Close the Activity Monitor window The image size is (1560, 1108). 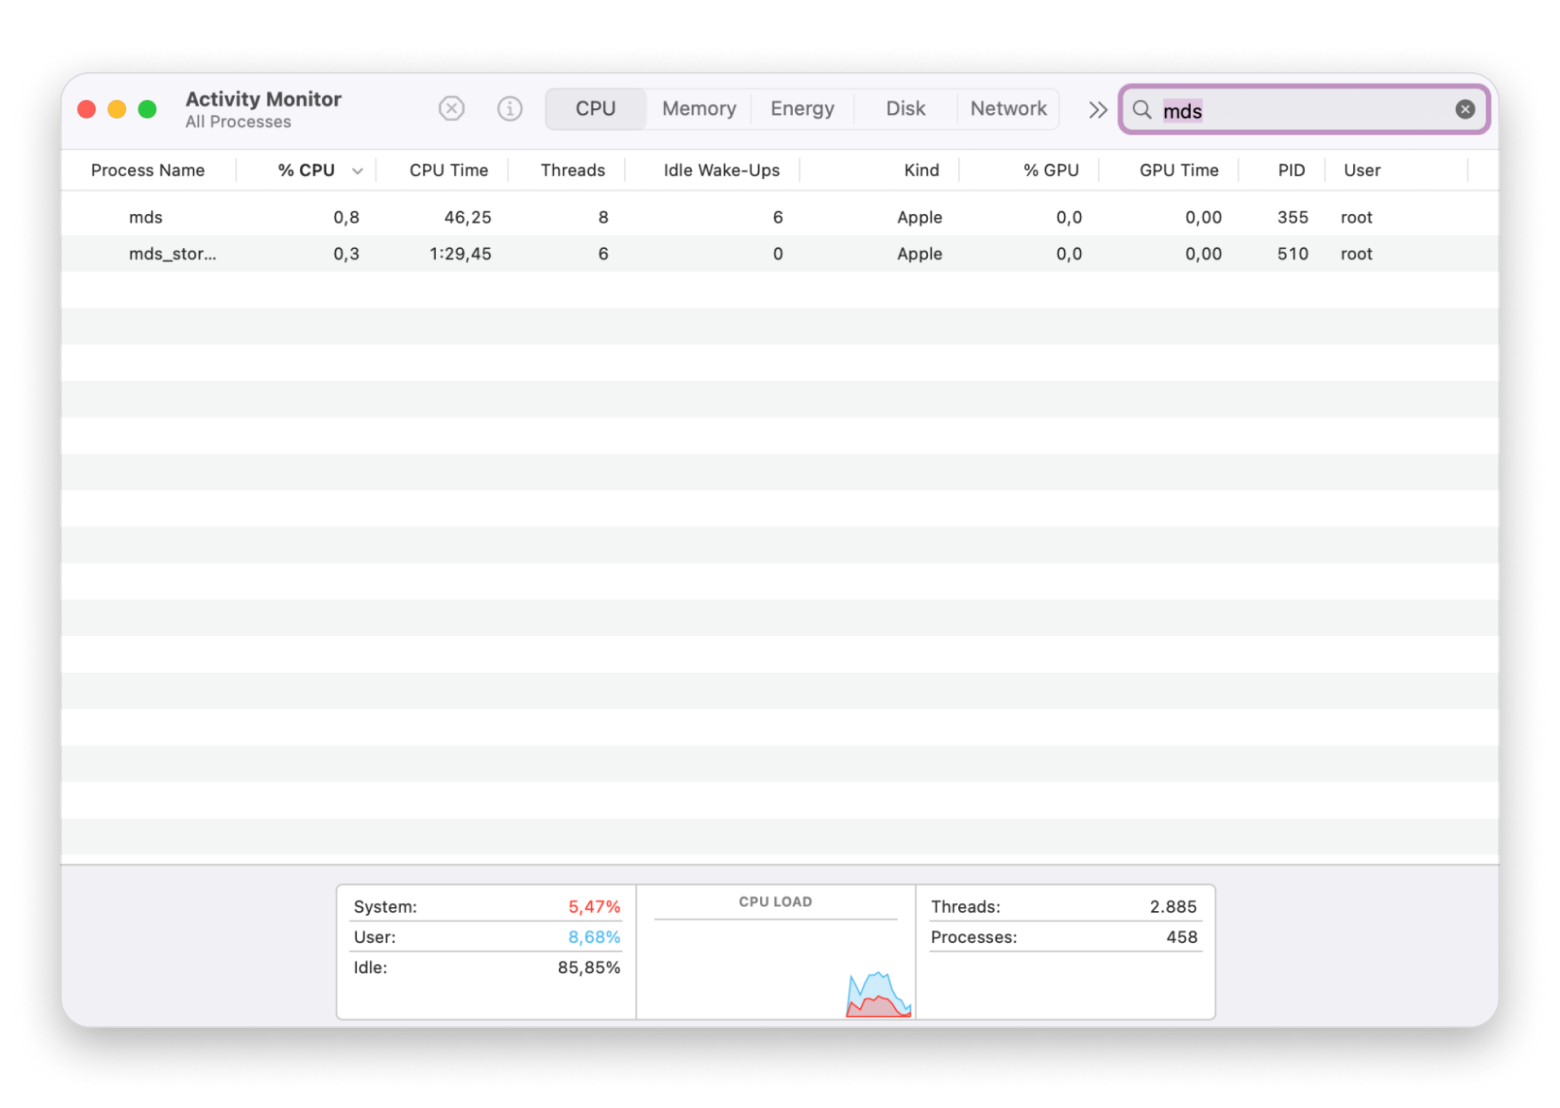[87, 109]
